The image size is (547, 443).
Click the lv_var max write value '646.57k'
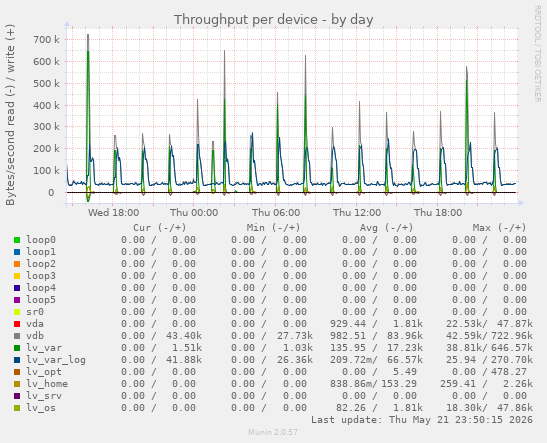point(512,348)
